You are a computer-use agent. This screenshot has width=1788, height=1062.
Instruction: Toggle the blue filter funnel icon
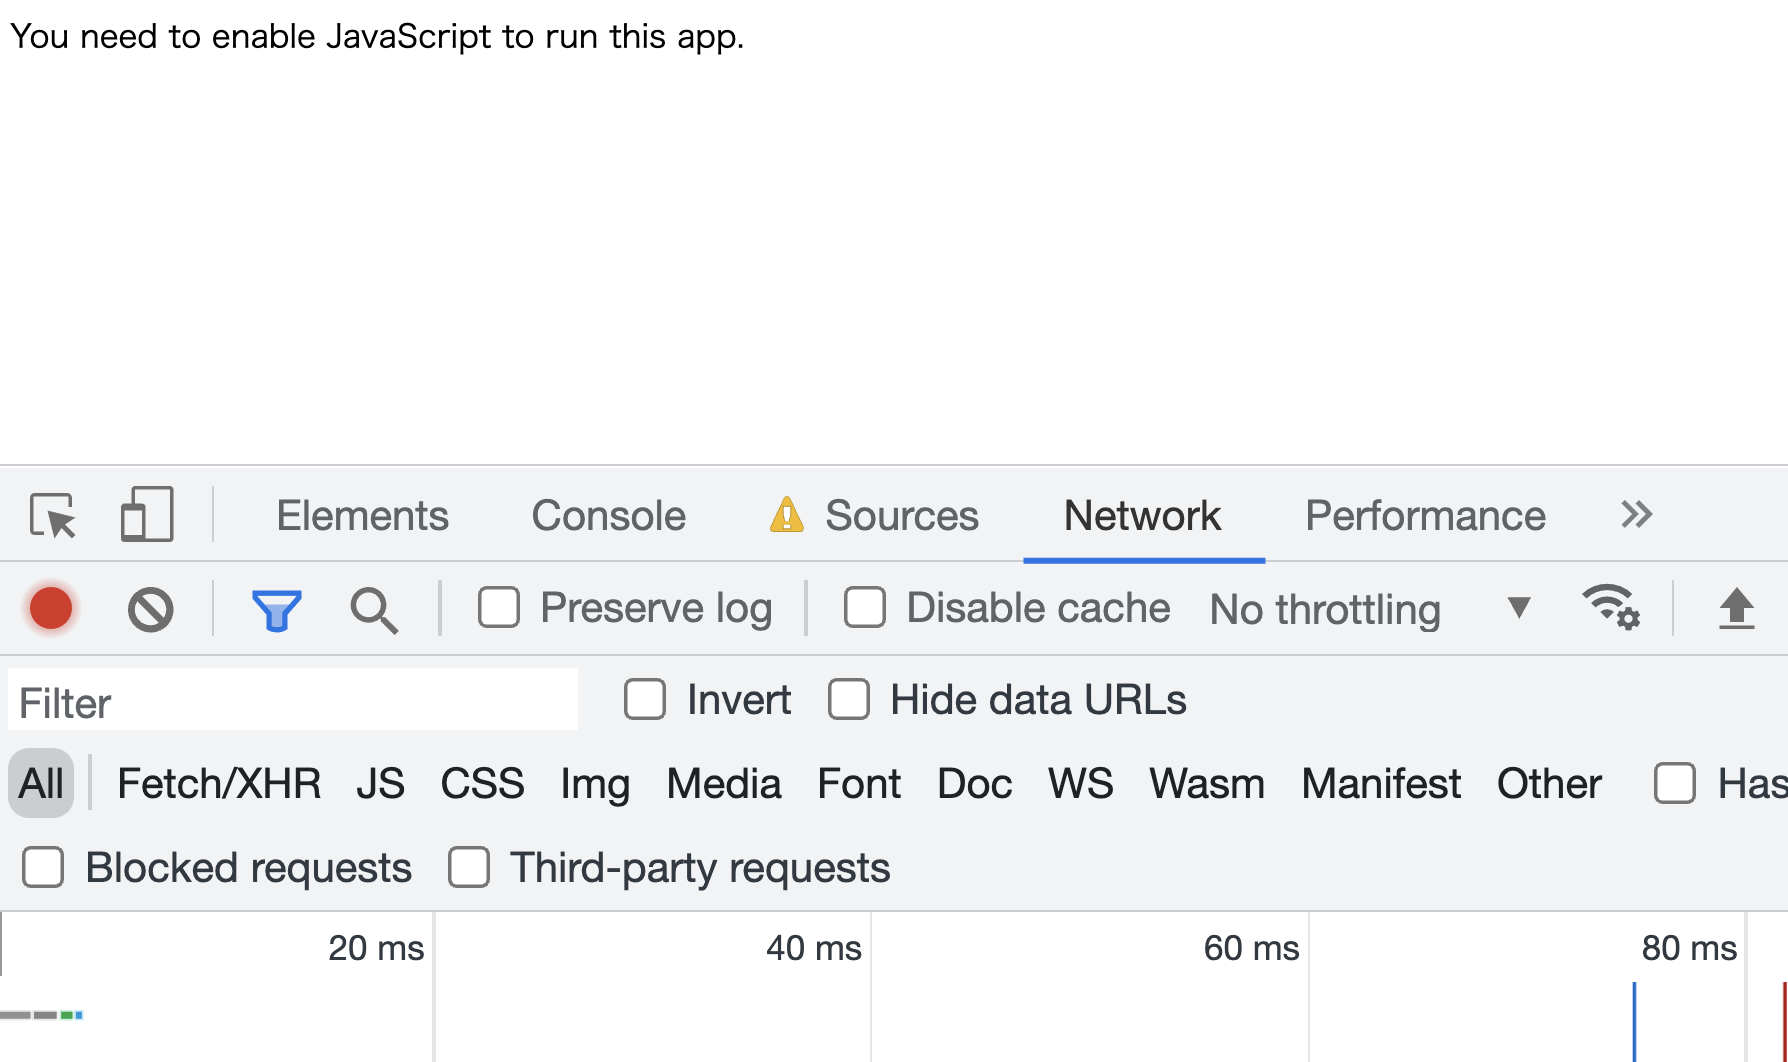(276, 609)
